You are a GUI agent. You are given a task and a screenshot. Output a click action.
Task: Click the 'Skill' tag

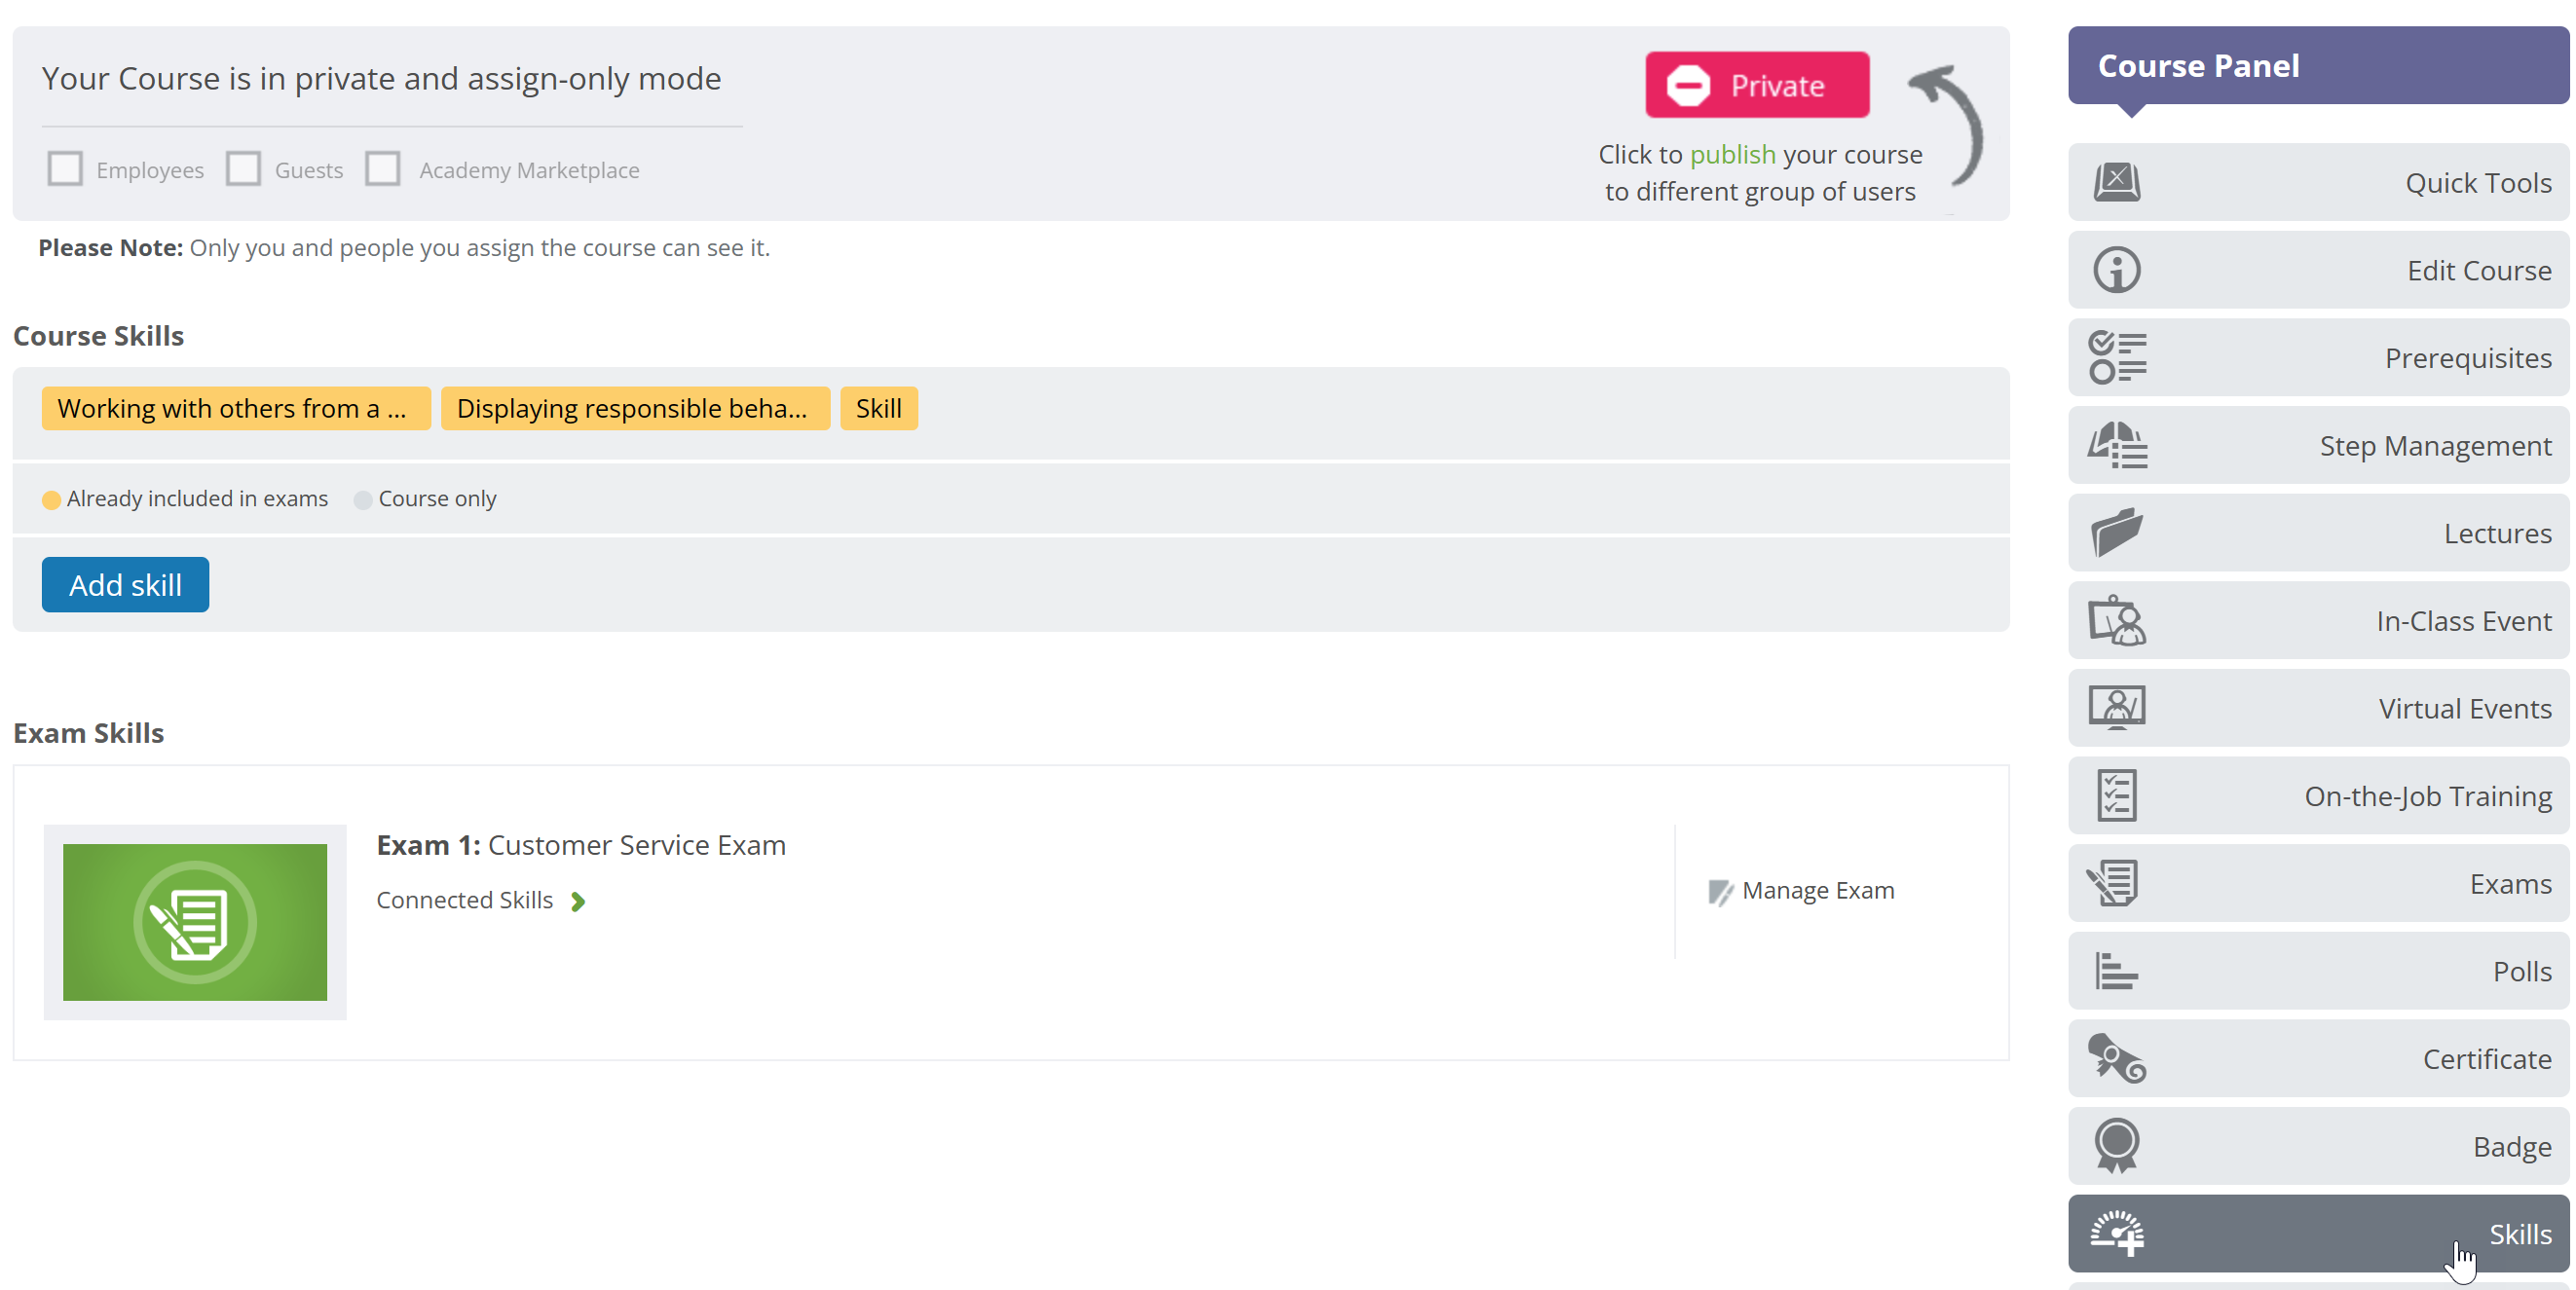879,408
